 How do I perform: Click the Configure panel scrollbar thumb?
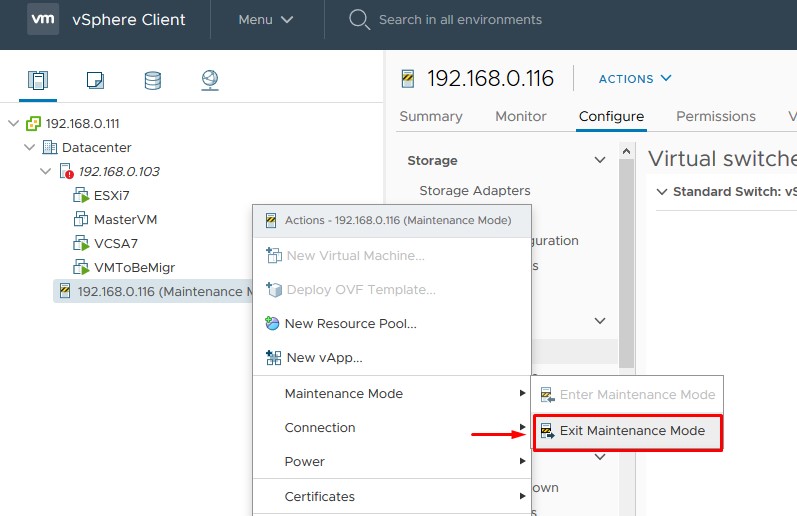tap(626, 263)
